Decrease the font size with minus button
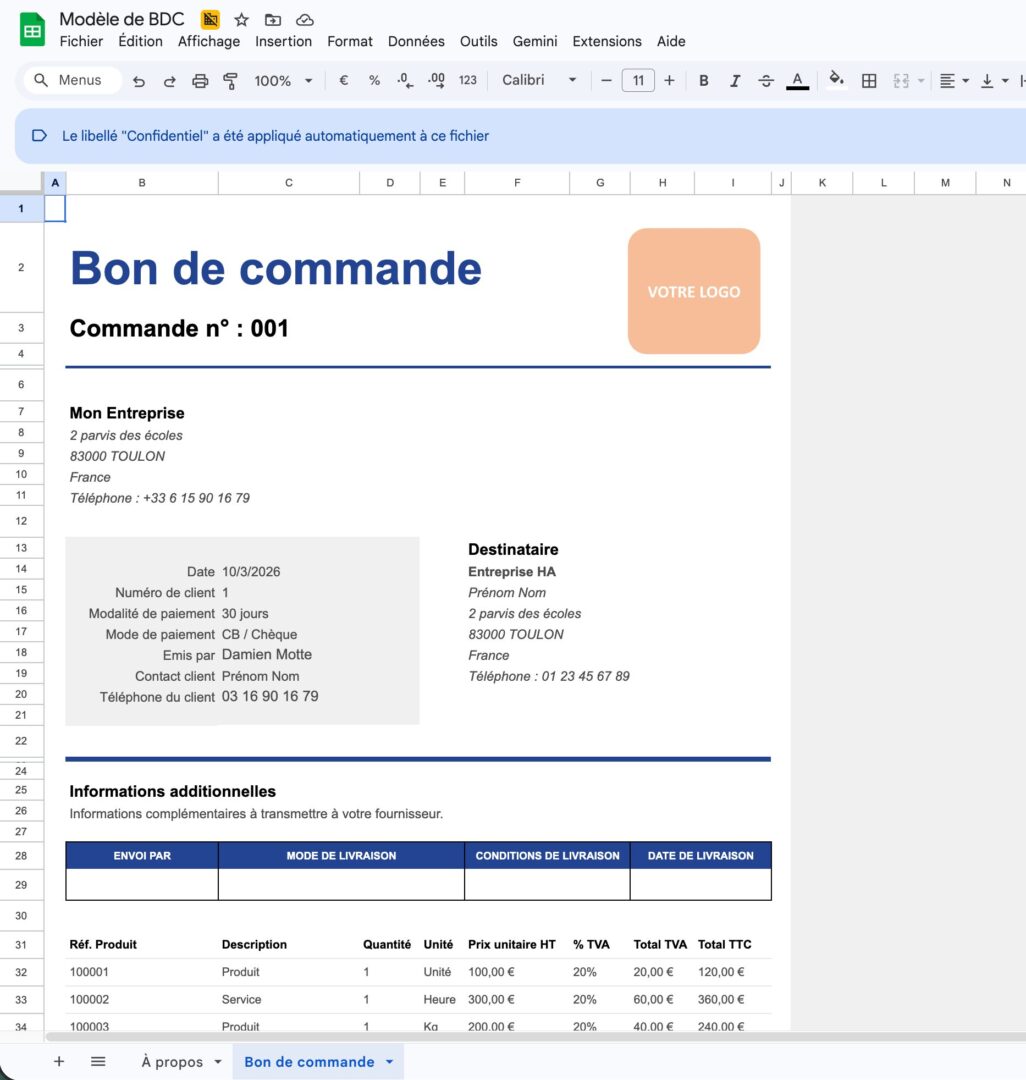 606,81
